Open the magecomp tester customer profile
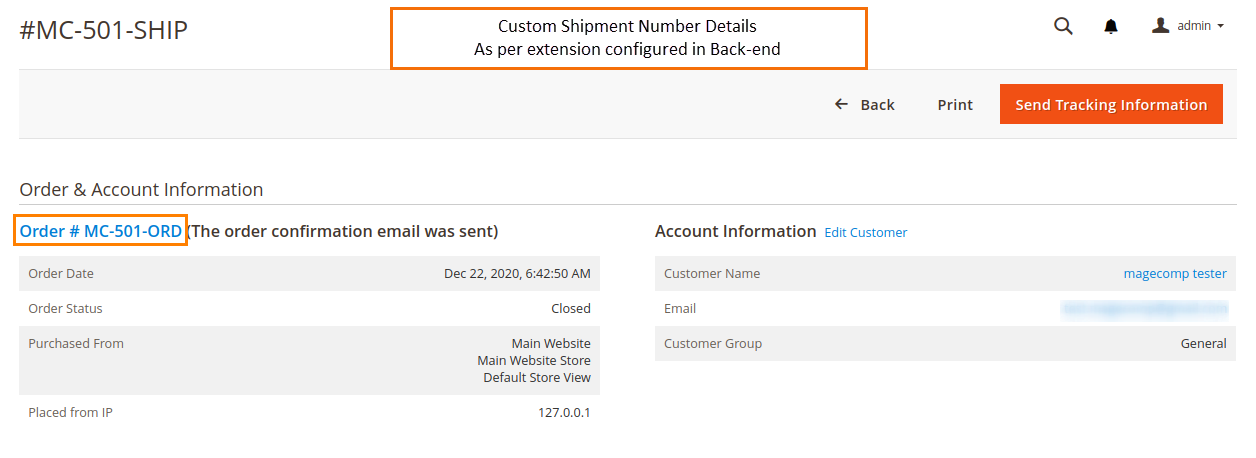Viewport: 1256px width, 458px height. 1175,273
